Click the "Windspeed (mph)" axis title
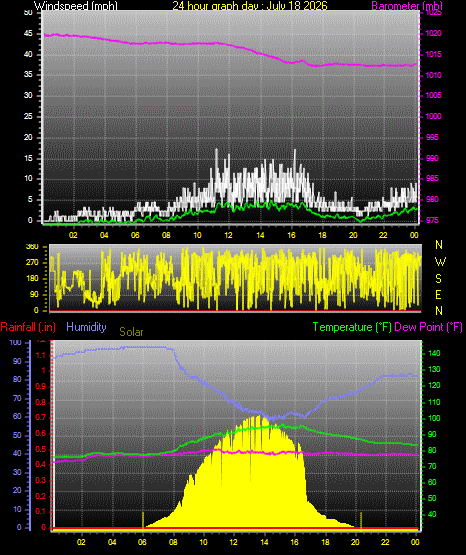Viewport: 466px width, 555px height. (75, 6)
